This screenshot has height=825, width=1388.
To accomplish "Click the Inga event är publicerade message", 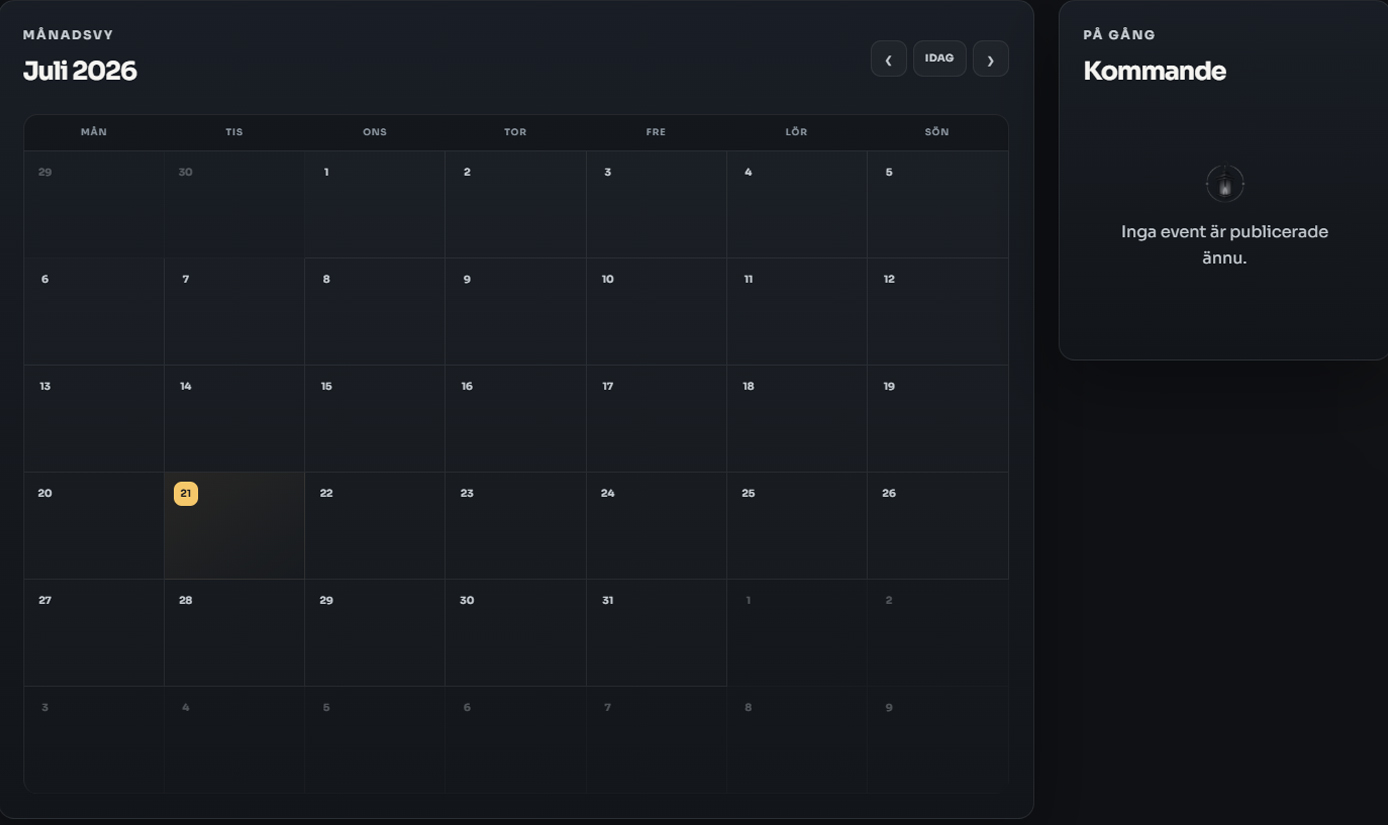I will coord(1224,244).
